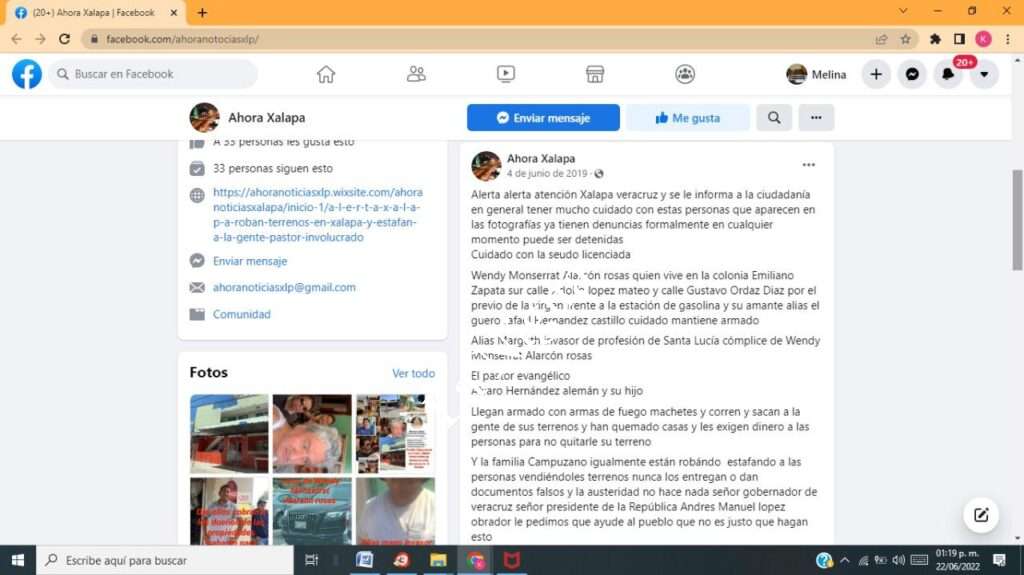The image size is (1024, 575).
Task: Open the building photo thumbnail
Action: point(229,433)
